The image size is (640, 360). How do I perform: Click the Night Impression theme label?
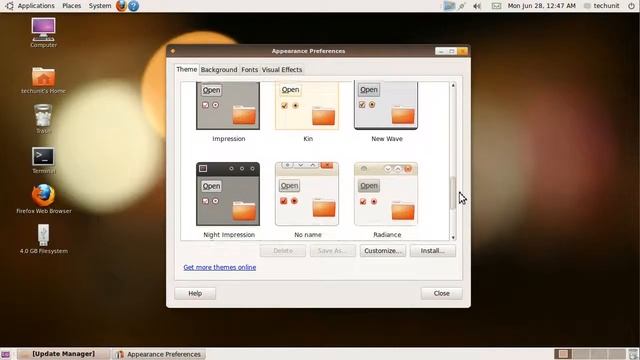click(x=229, y=235)
